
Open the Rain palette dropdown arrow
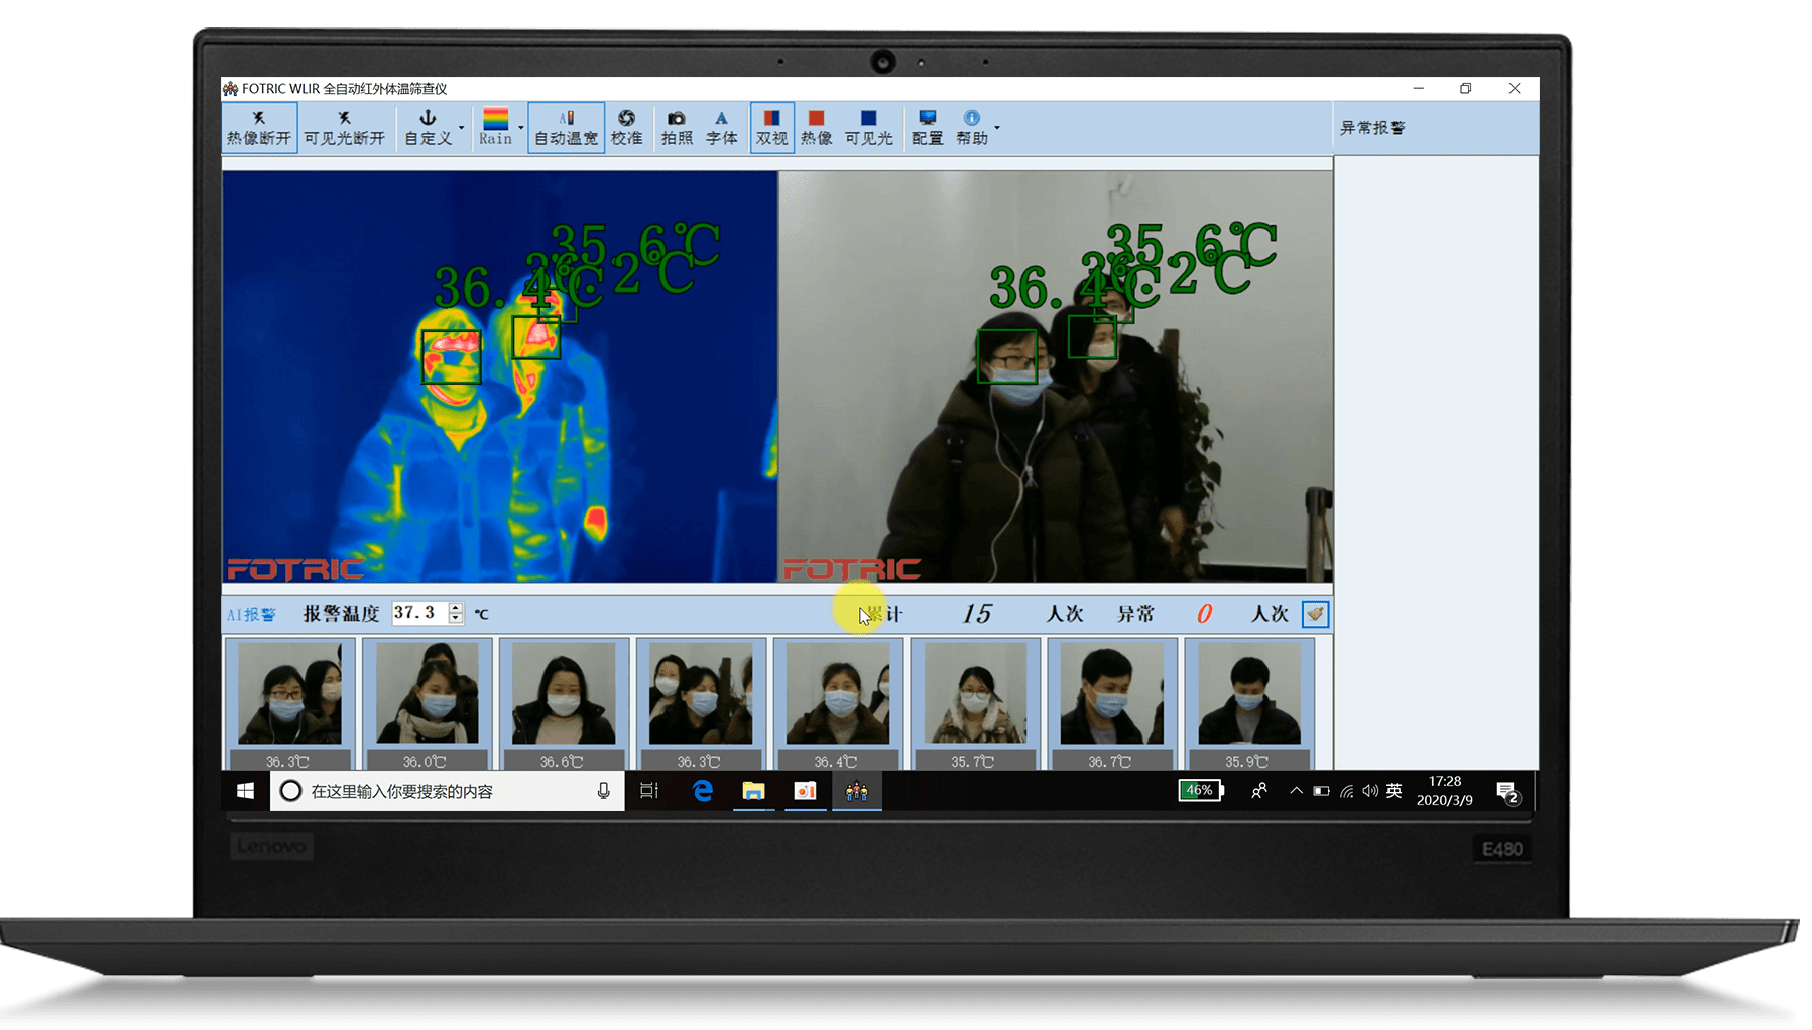coord(521,128)
